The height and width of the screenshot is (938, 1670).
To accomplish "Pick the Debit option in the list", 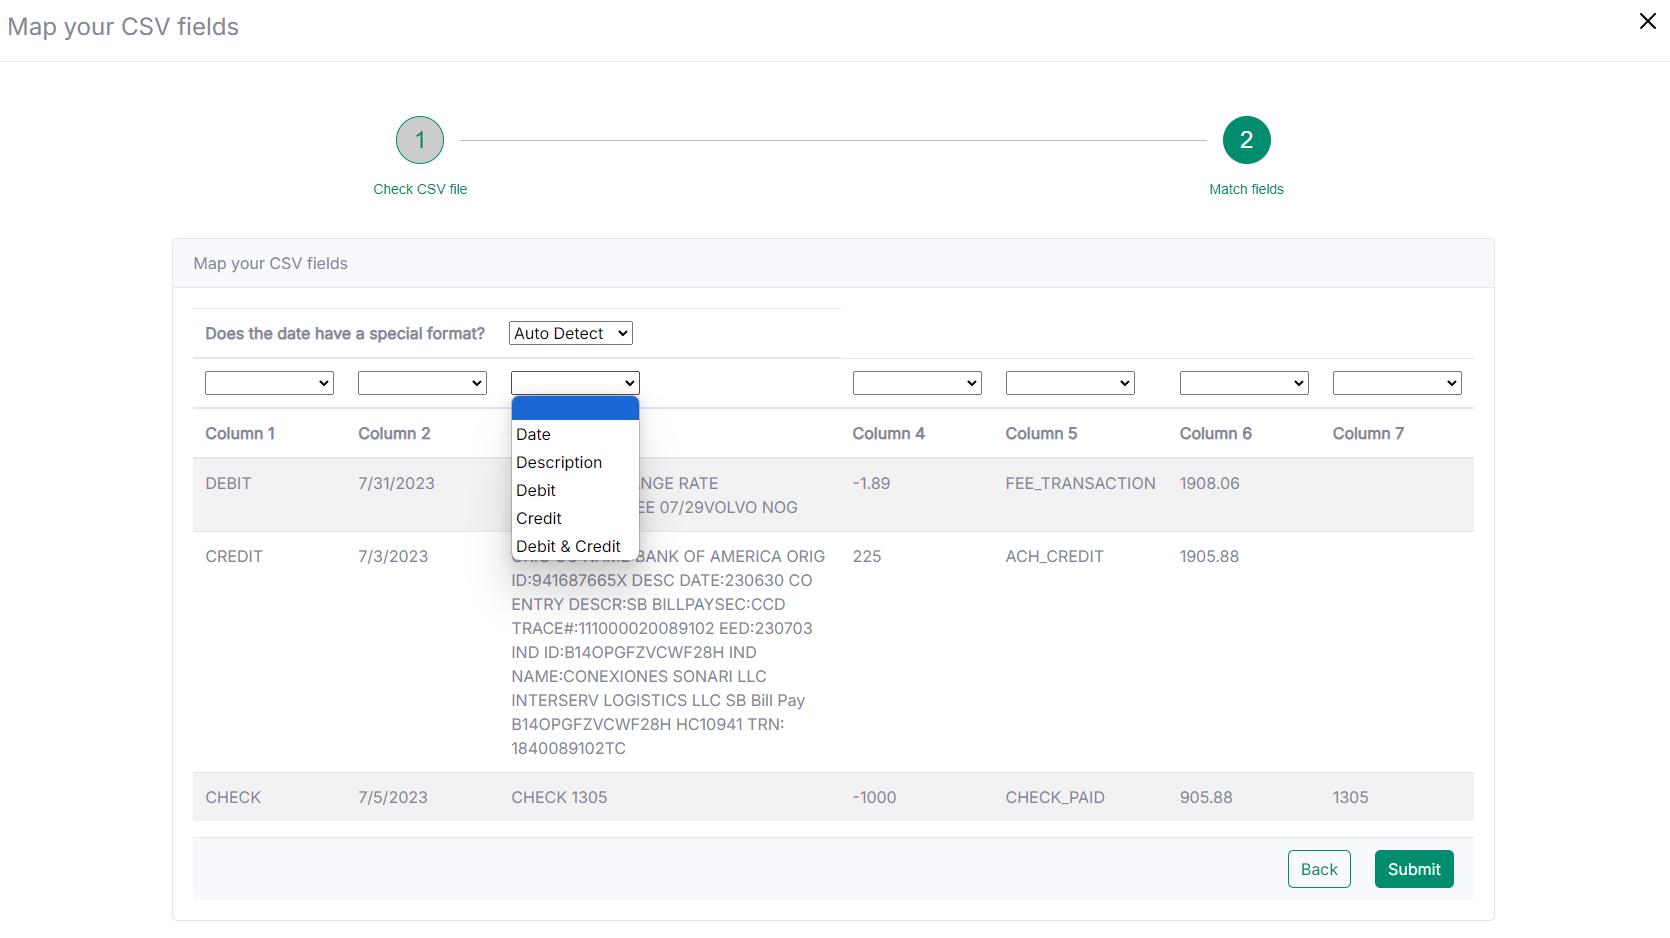I will point(536,490).
